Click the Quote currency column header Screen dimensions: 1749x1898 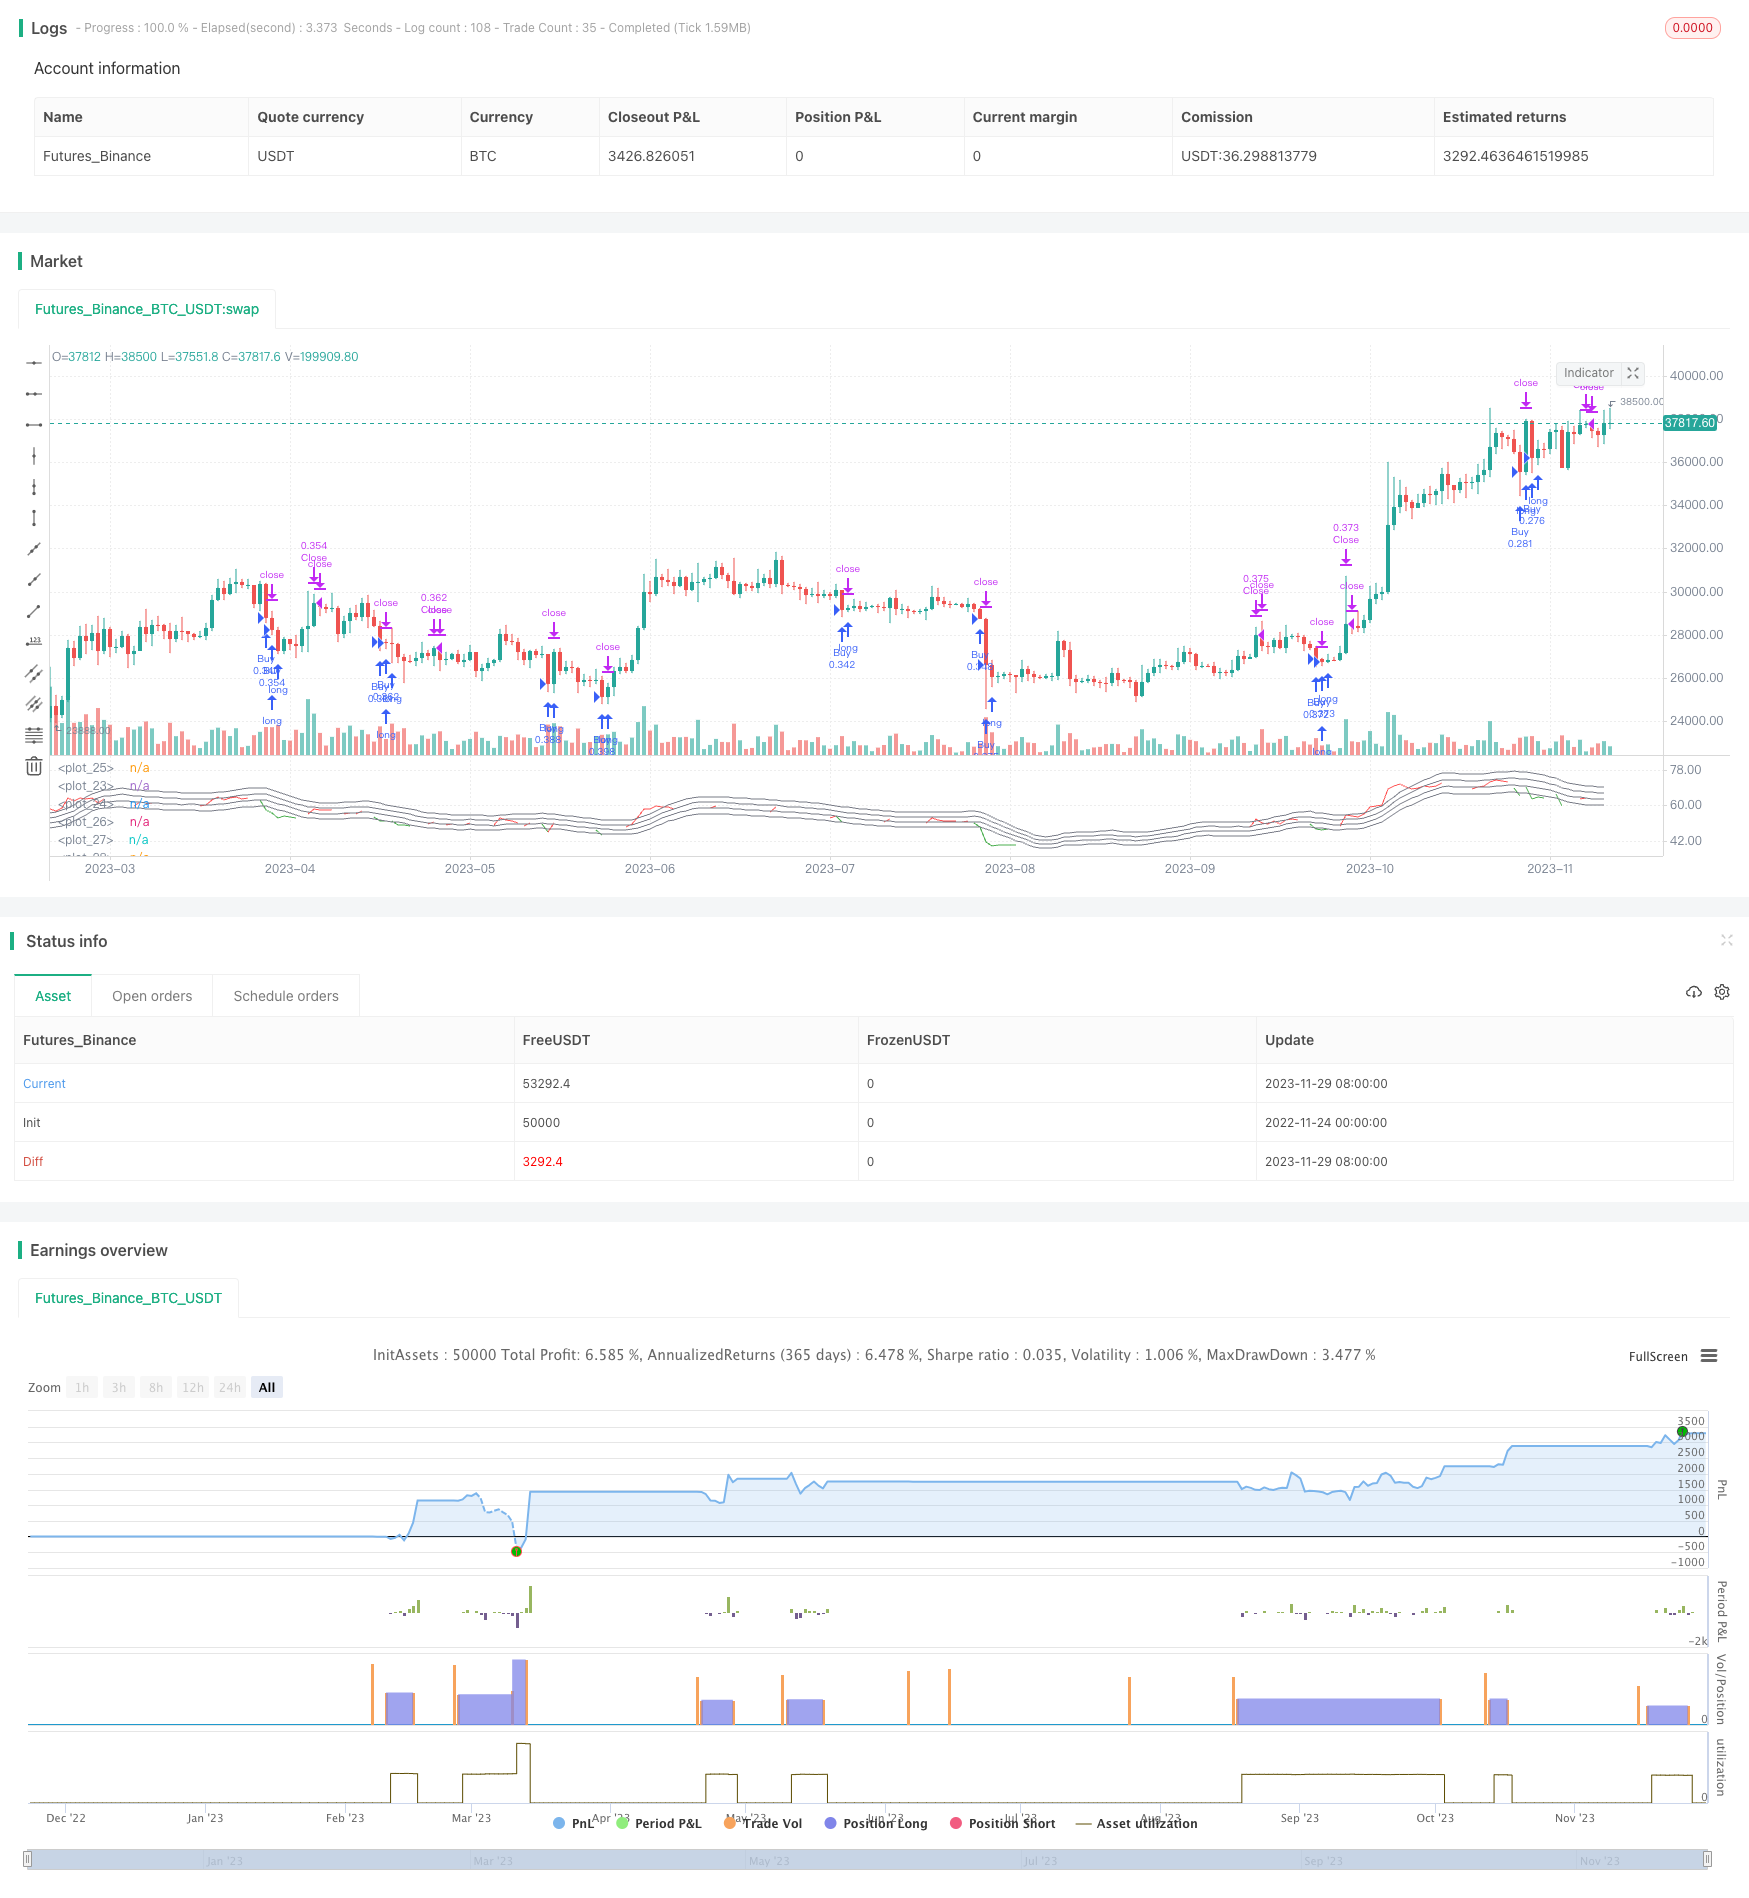pos(310,117)
